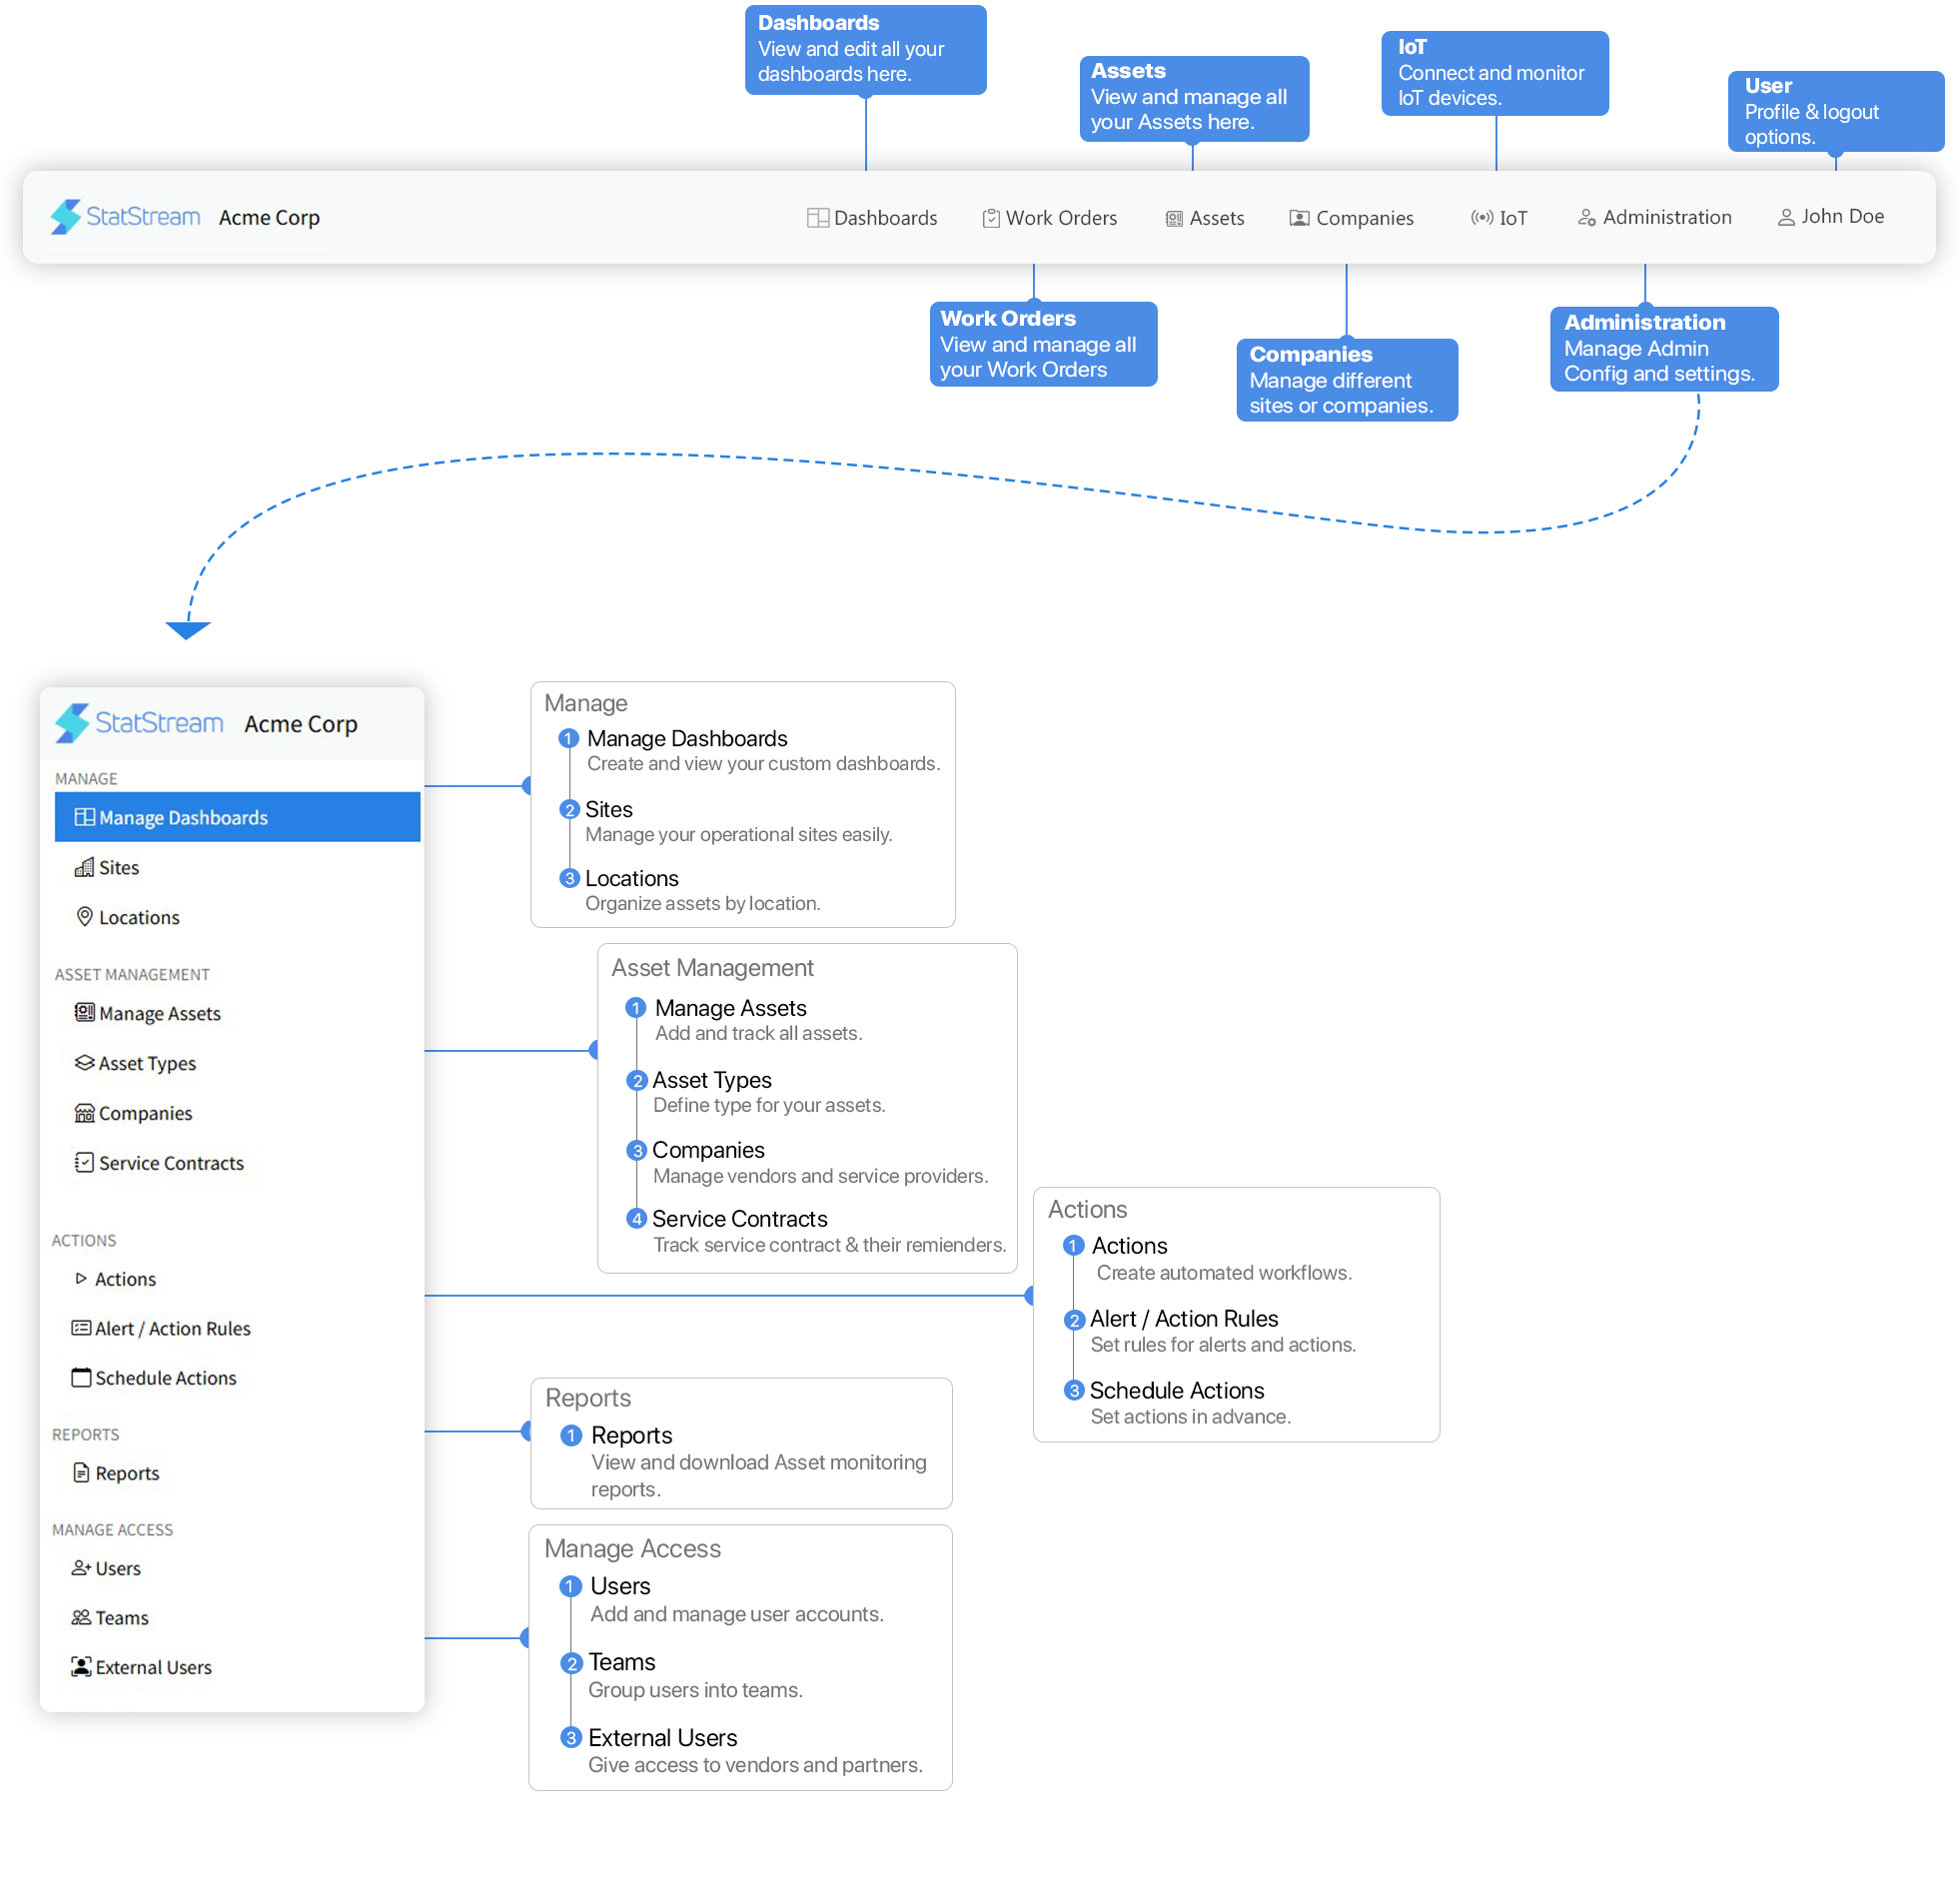Click the Work Orders clipboard icon
This screenshot has height=1890, width=1960.
(x=991, y=218)
